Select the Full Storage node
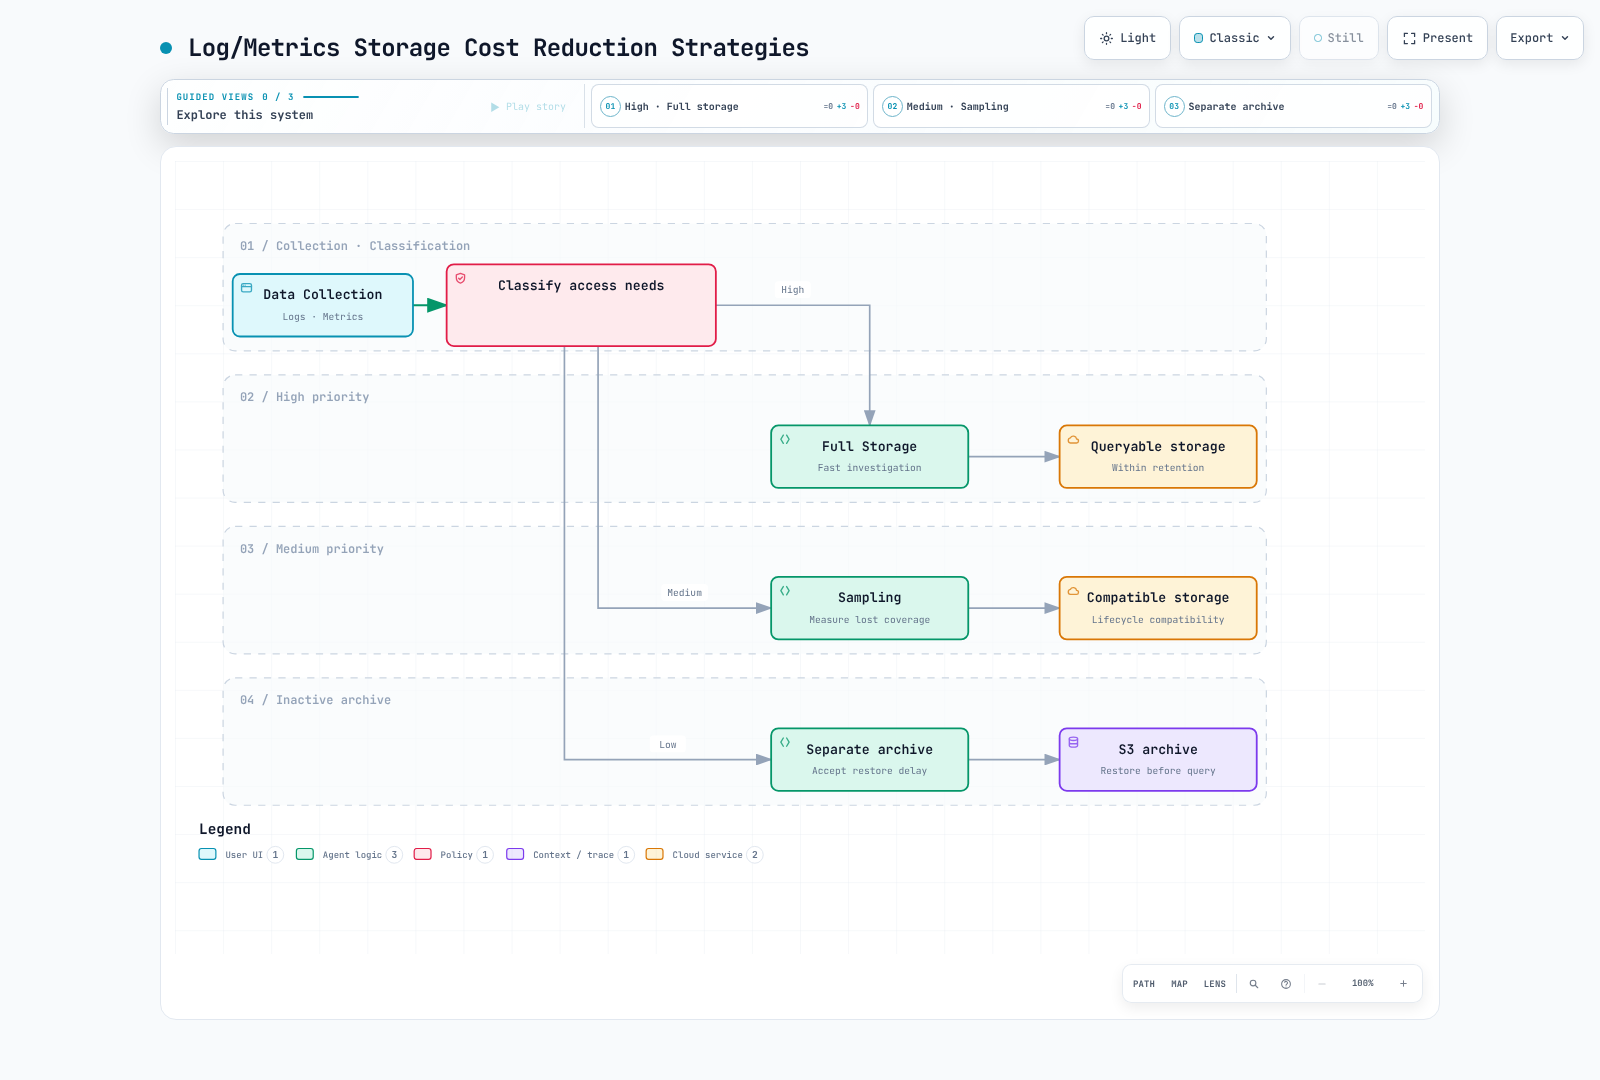 pos(870,457)
